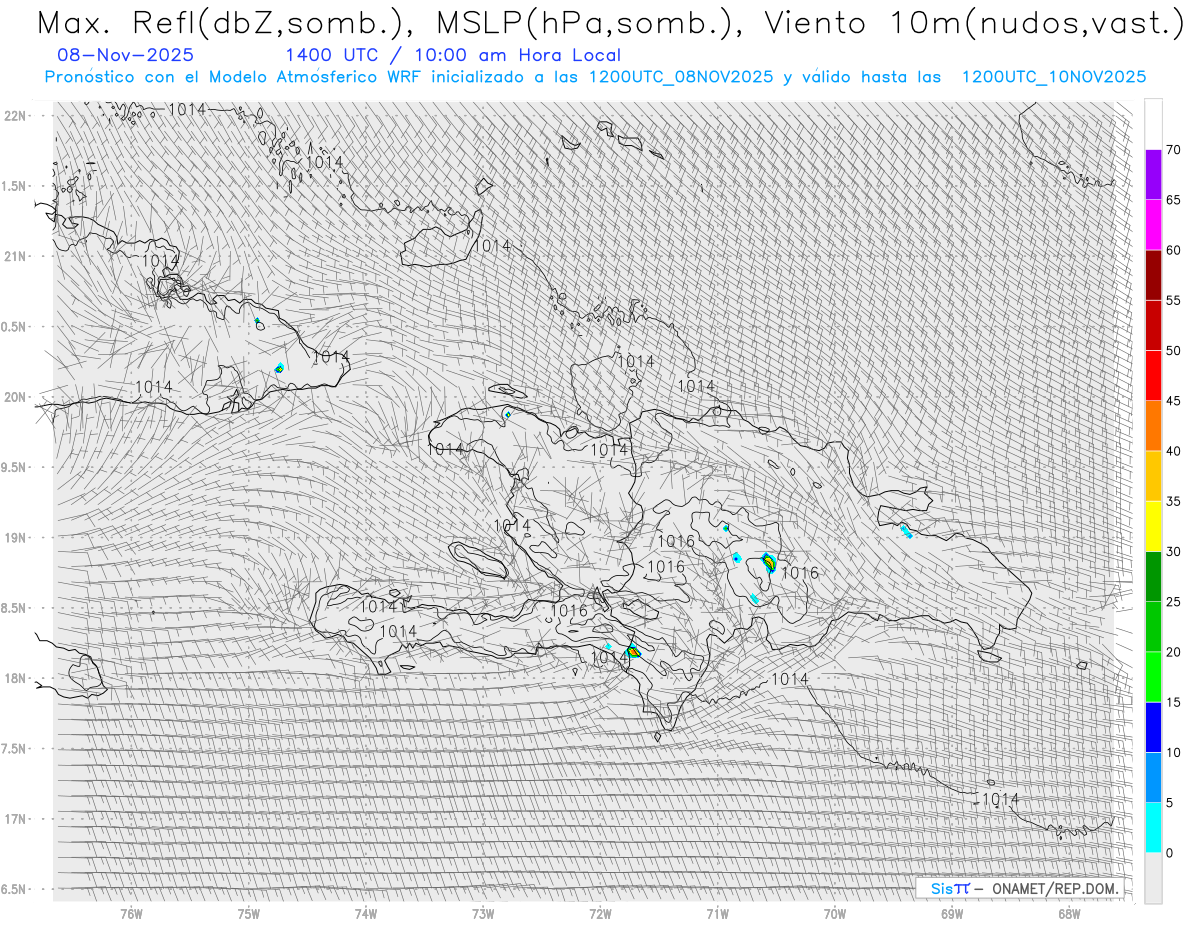Click the bright red 45–50 dBZ colorbar segment
The height and width of the screenshot is (927, 1200).
1153,376
